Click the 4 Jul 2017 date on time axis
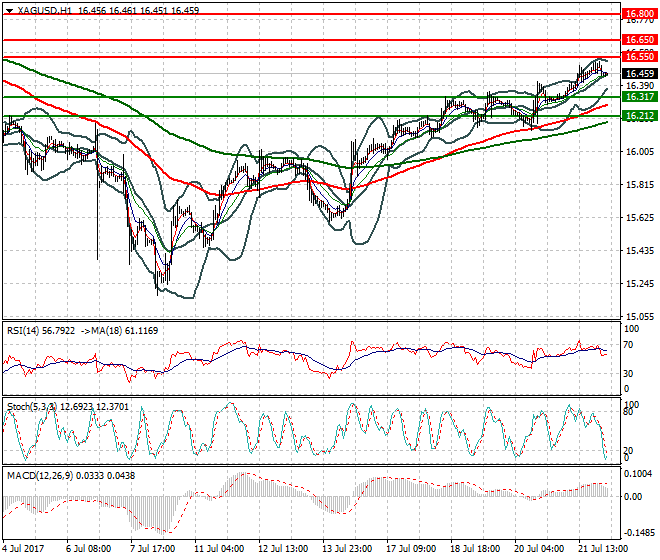 click(23, 549)
